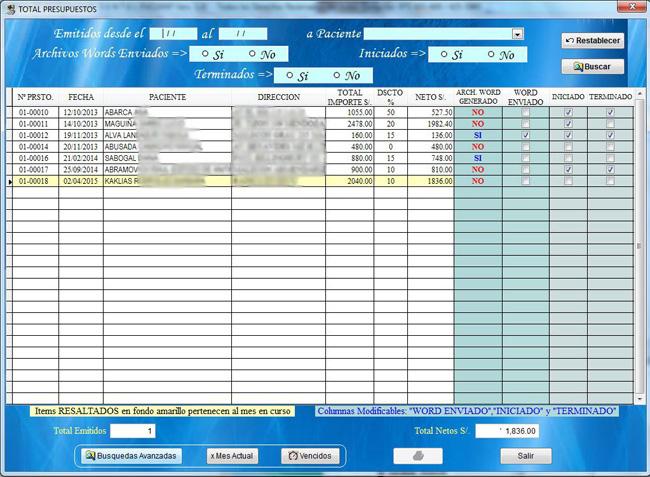Click date cell 12/10/2013
650x477 pixels.
coord(81,112)
